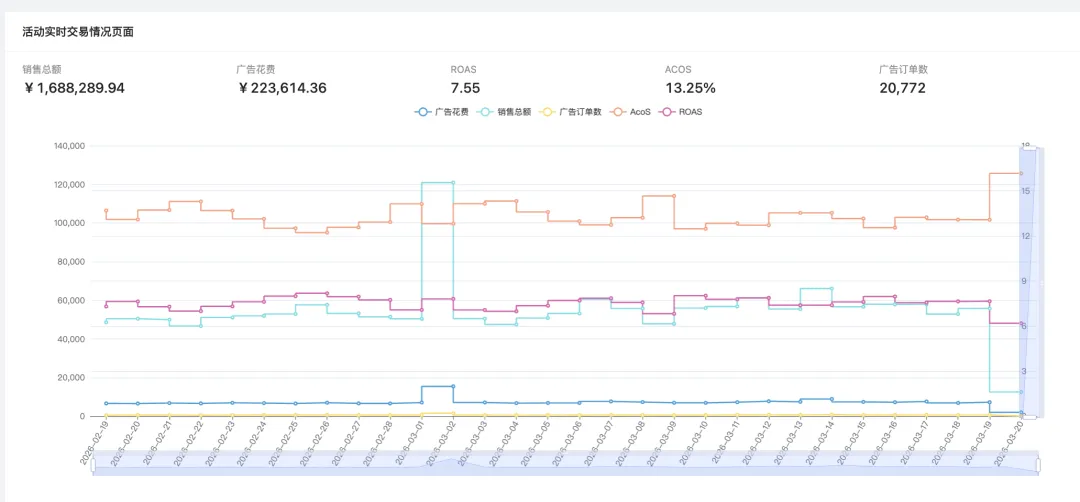This screenshot has height=502, width=1080.
Task: Click the 活动实时交易情况页面 title
Action: point(78,32)
